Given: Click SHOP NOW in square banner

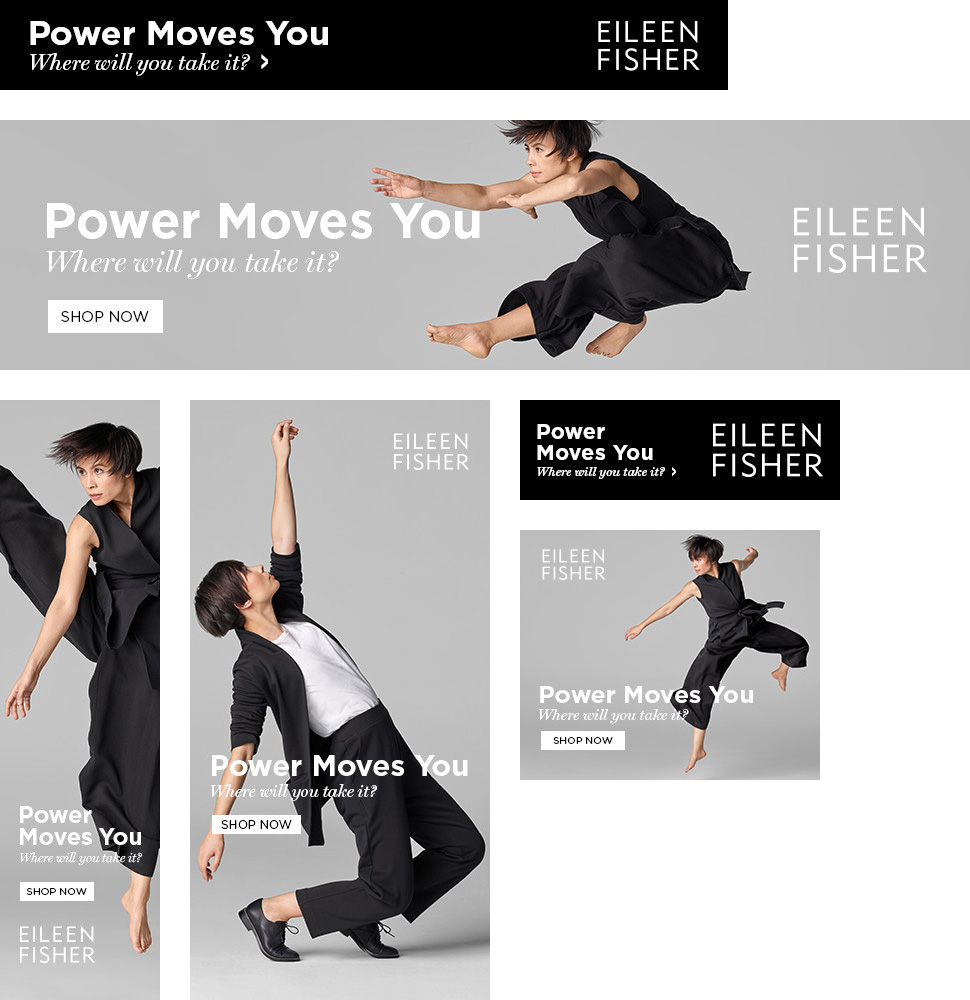Looking at the screenshot, I should click(x=583, y=740).
